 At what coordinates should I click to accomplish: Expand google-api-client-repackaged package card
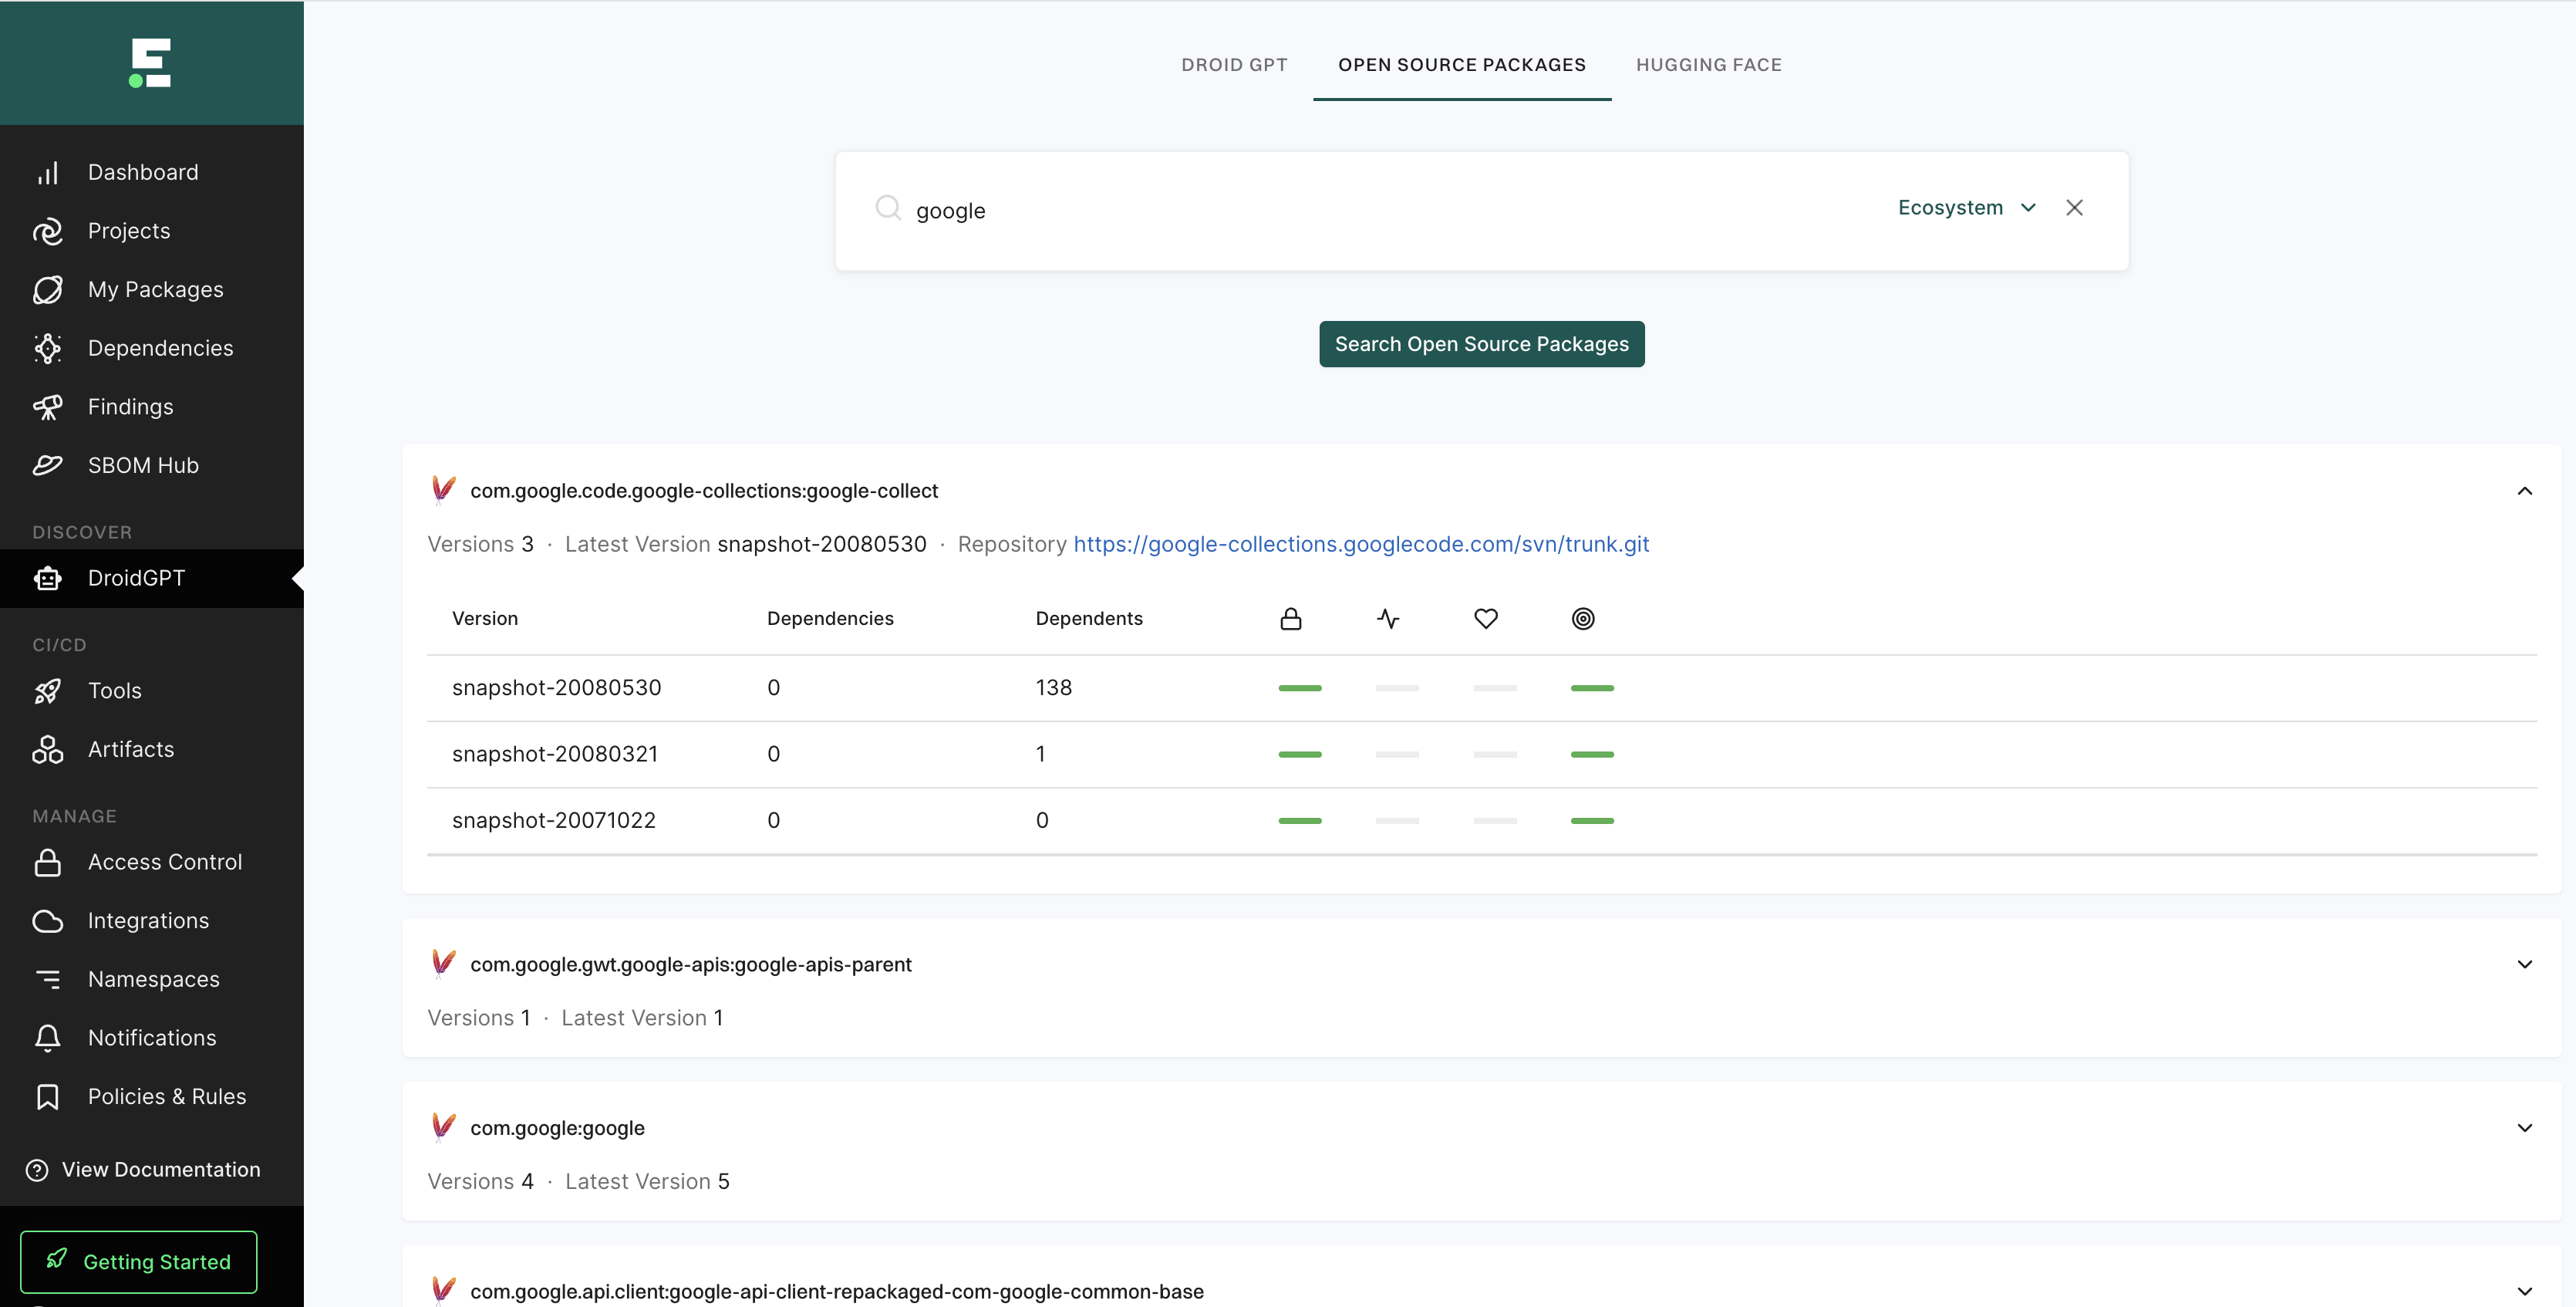pos(2524,1292)
